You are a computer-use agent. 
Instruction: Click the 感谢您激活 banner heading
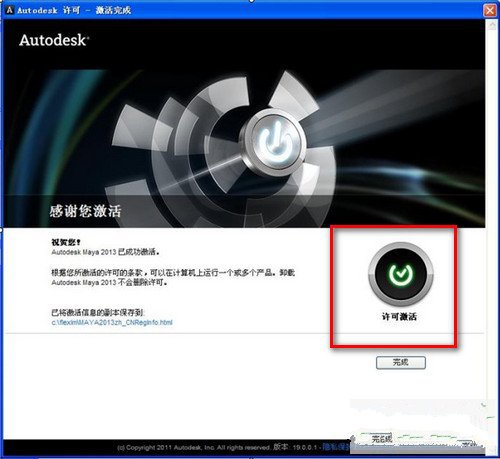coord(85,211)
